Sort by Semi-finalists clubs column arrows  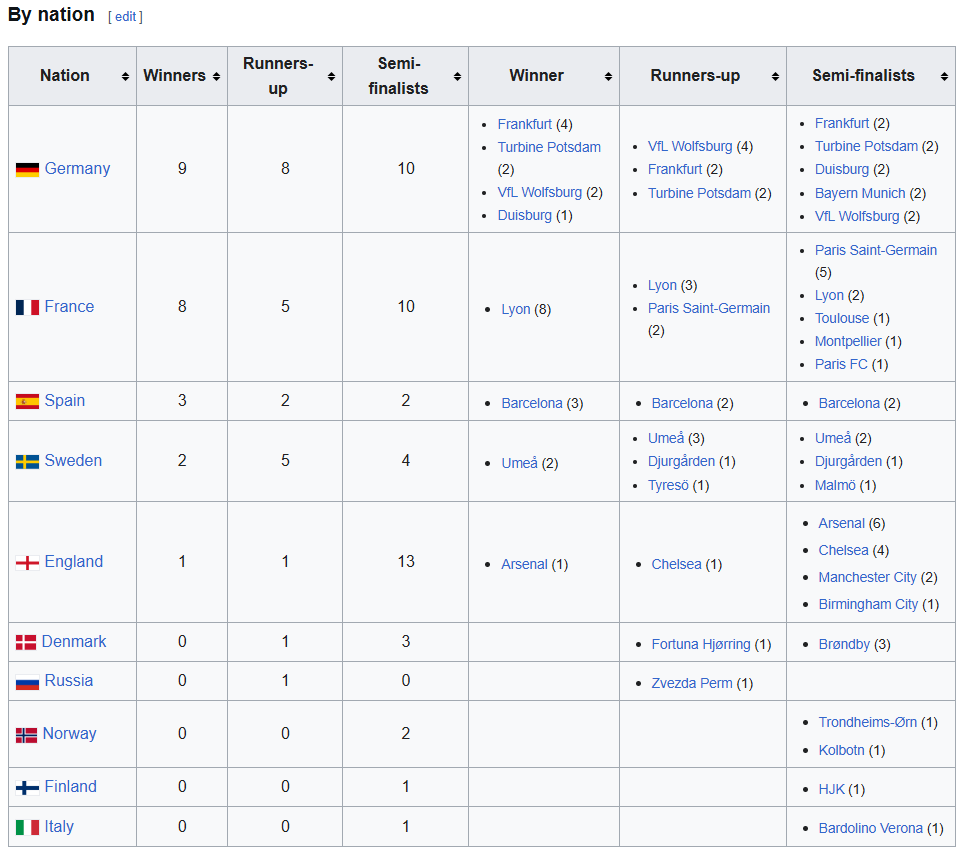click(x=945, y=77)
